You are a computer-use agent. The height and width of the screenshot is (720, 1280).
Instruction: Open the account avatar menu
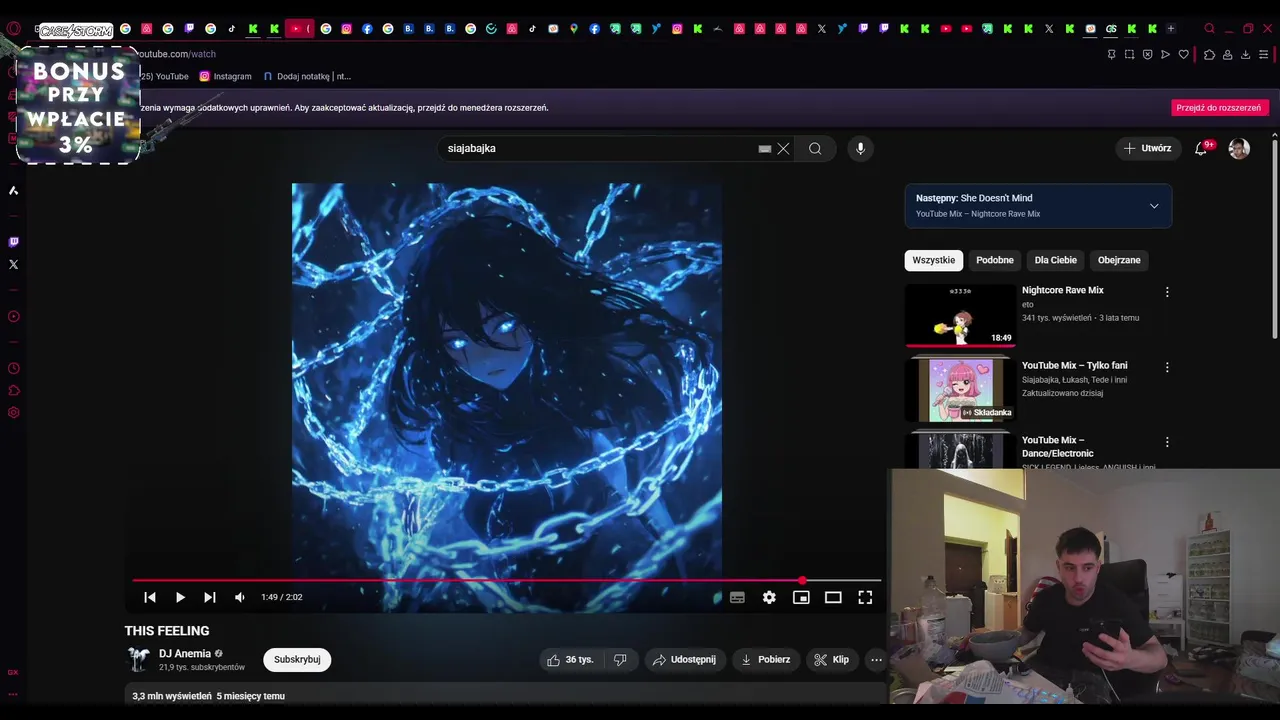tap(1239, 149)
